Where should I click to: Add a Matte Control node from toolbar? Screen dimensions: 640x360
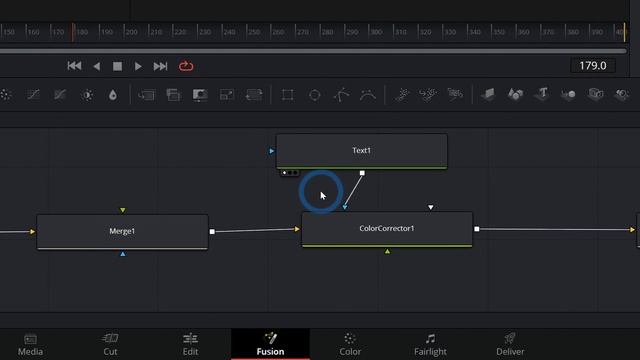click(x=200, y=95)
